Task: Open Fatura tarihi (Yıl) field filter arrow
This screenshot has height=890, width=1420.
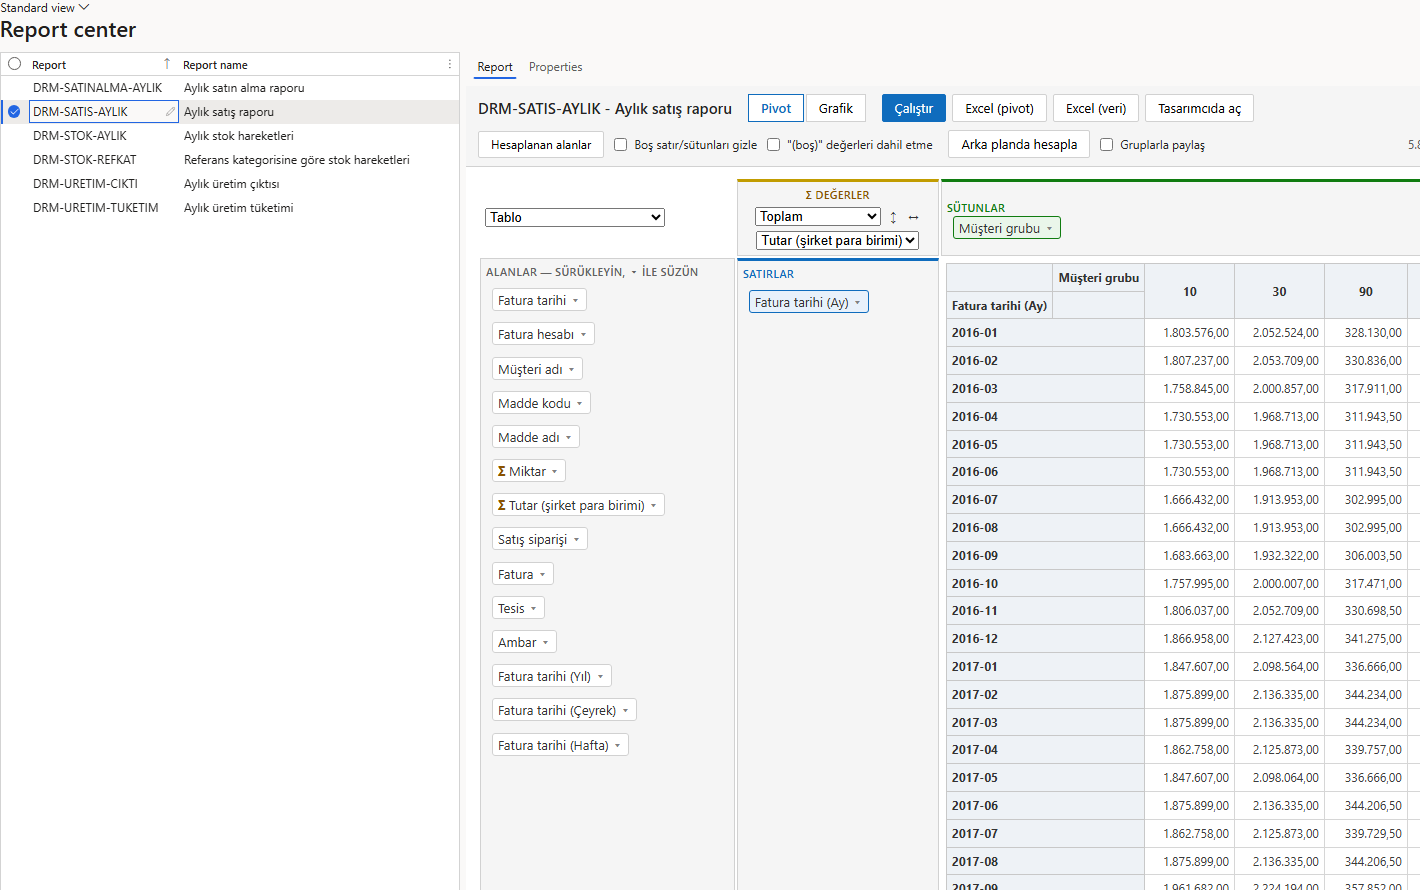Action: pyautogui.click(x=600, y=677)
